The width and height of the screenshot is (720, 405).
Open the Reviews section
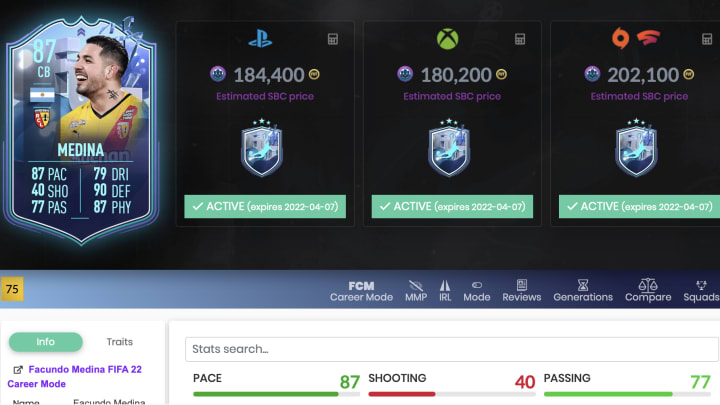tap(522, 291)
